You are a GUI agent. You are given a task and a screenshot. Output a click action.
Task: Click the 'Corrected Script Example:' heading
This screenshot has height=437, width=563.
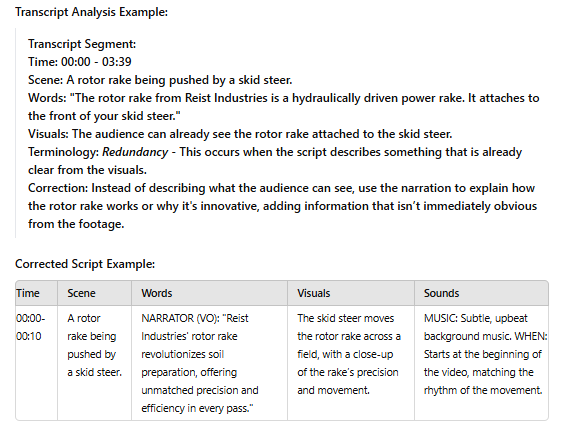(x=85, y=264)
